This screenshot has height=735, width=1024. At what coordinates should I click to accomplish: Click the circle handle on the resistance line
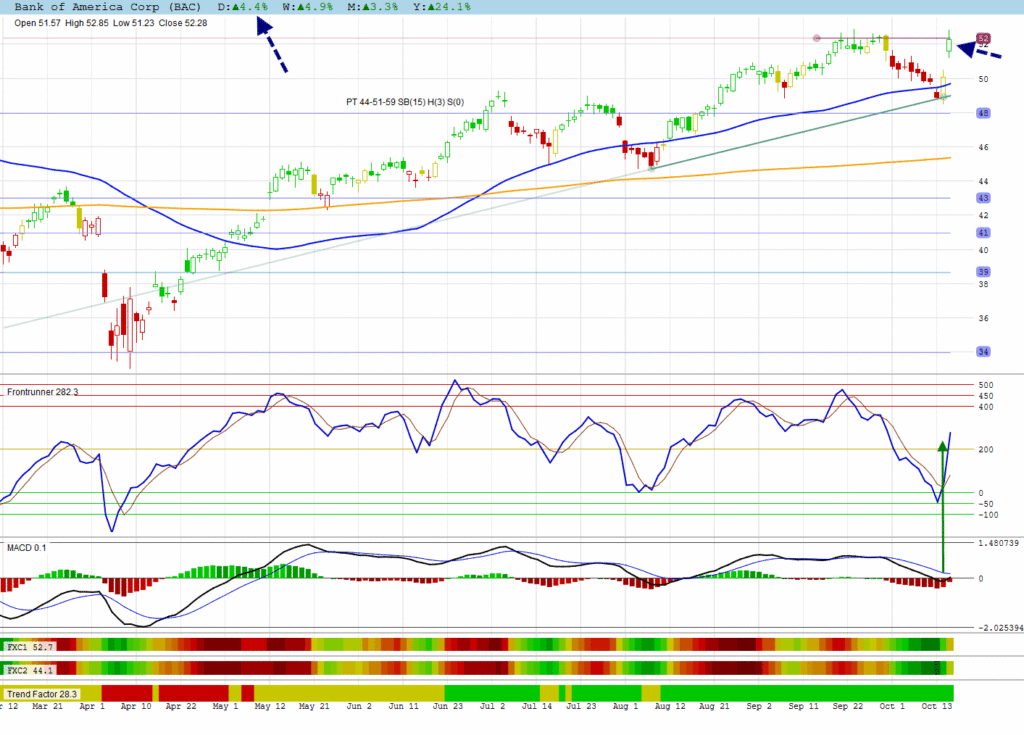point(817,38)
